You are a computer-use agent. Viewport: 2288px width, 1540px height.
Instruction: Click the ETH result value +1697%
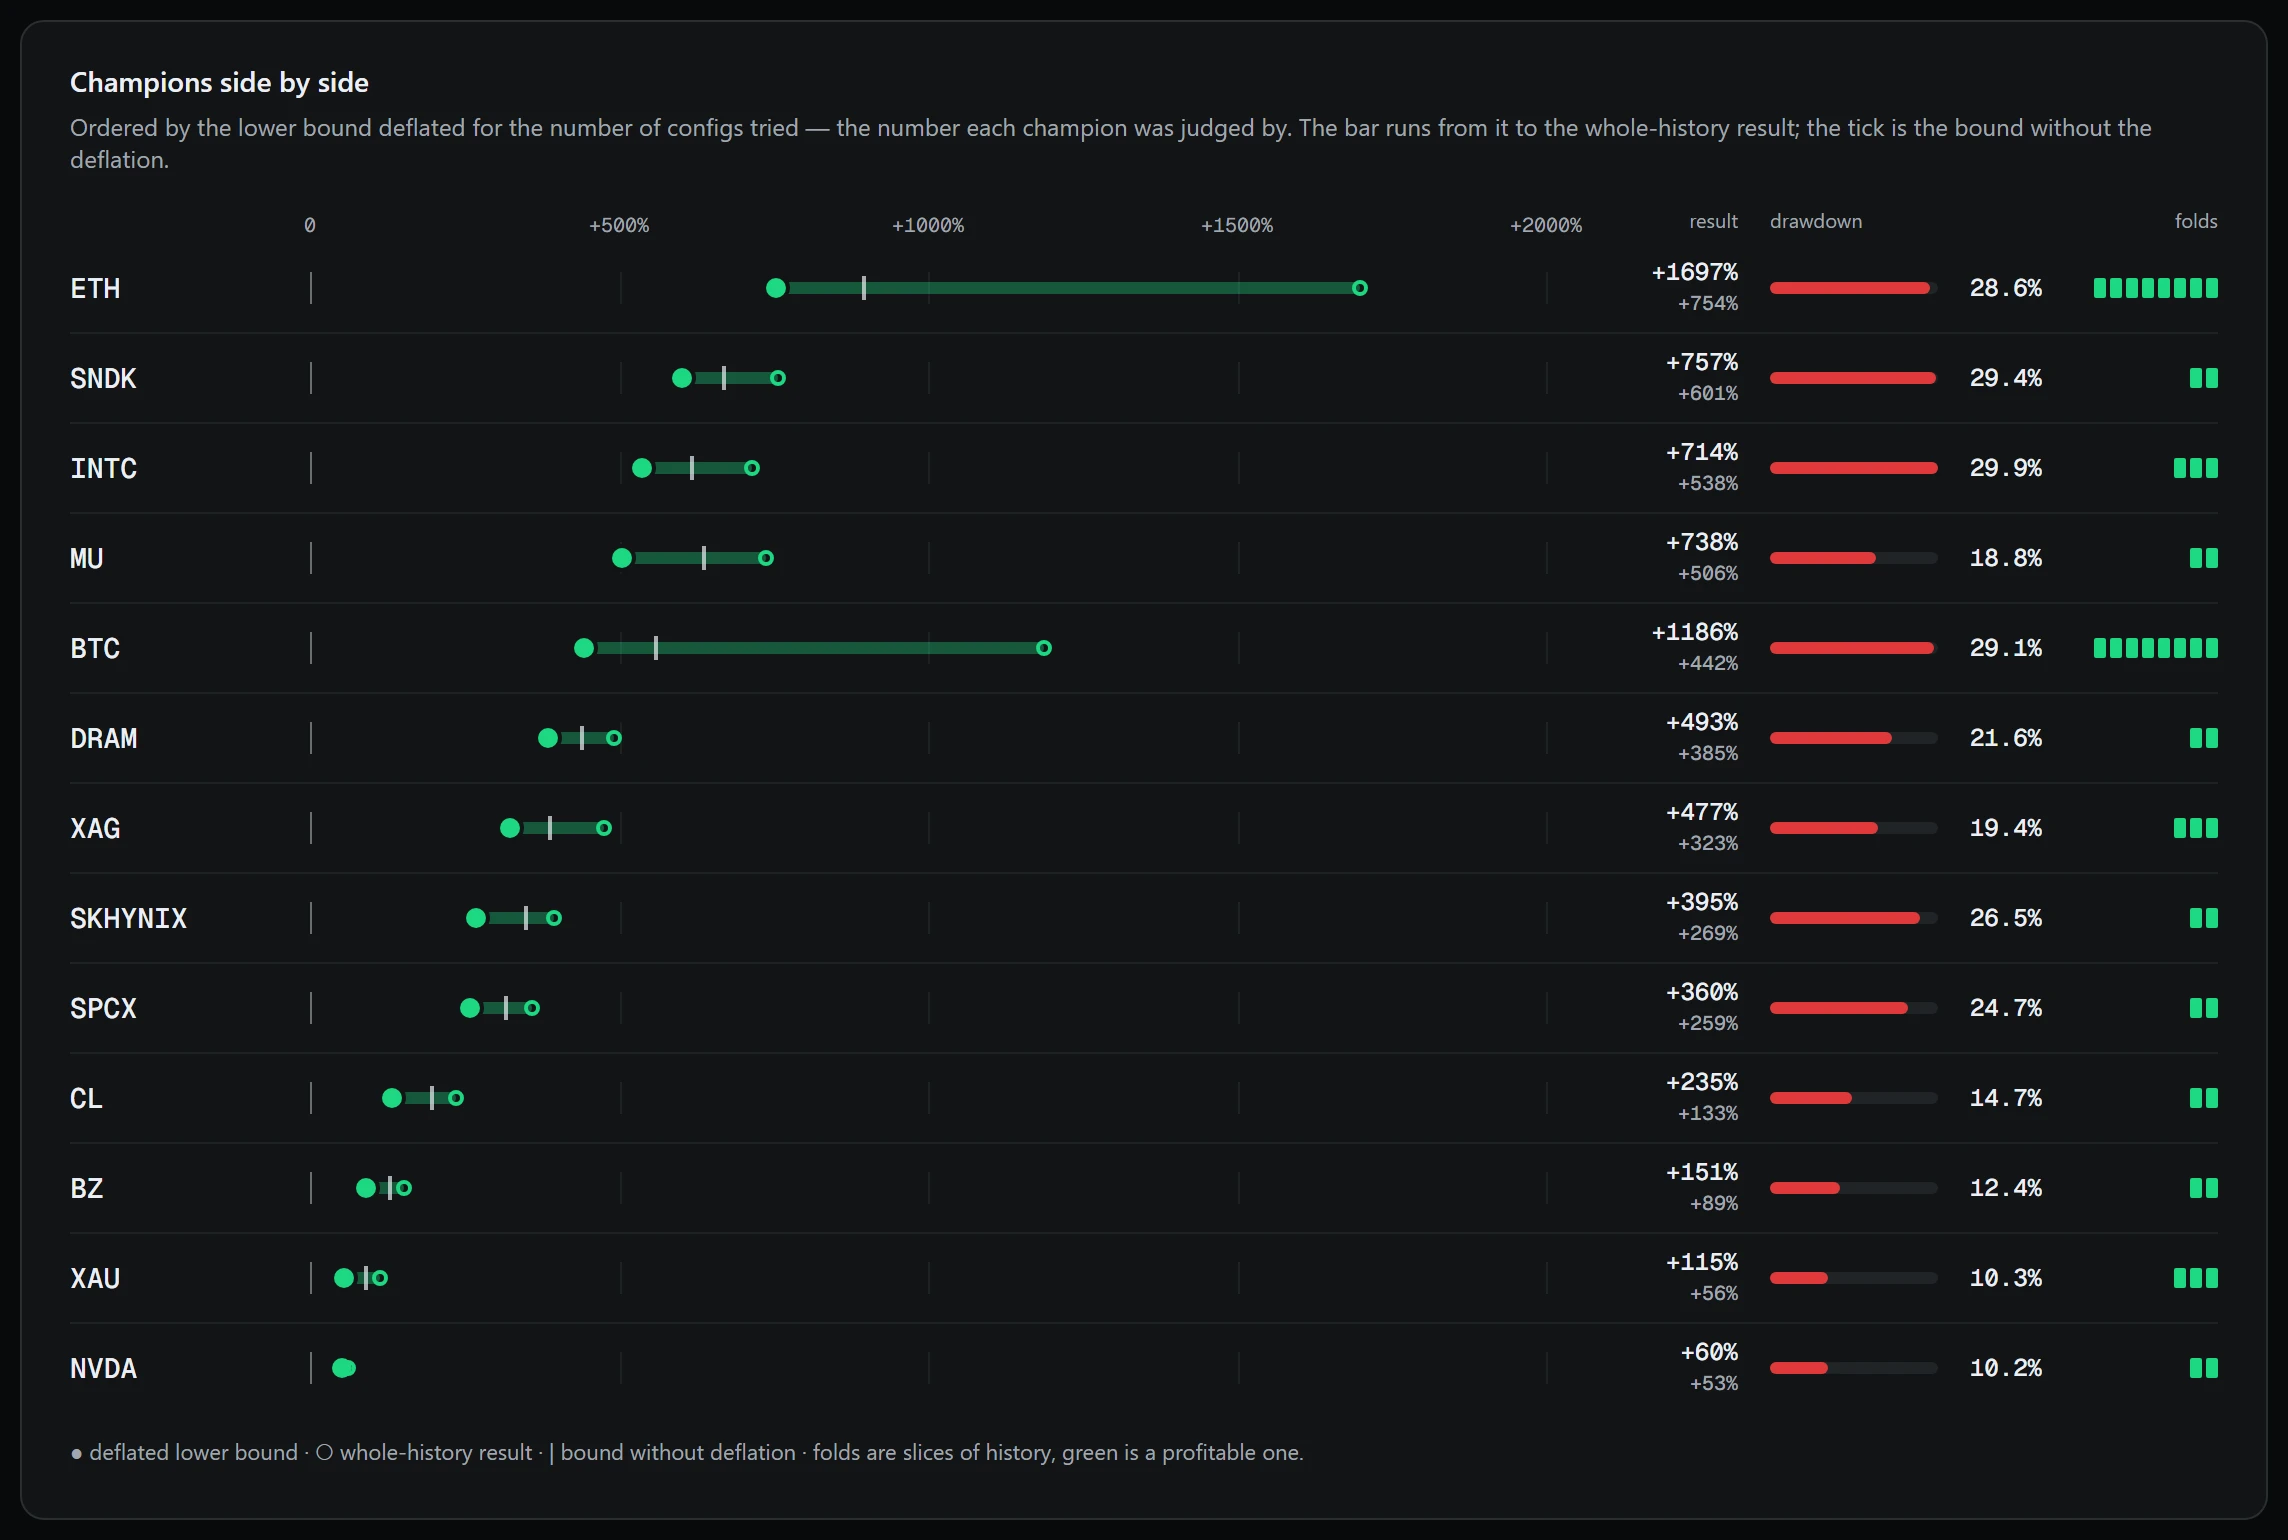click(x=1695, y=272)
